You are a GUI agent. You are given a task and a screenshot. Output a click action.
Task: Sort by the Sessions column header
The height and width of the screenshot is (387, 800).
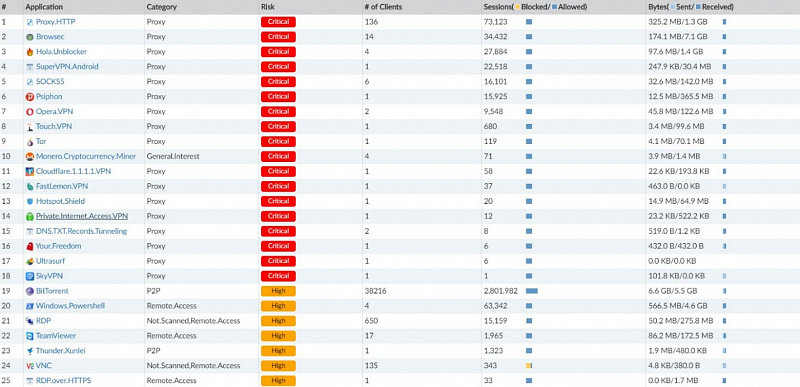(535, 7)
